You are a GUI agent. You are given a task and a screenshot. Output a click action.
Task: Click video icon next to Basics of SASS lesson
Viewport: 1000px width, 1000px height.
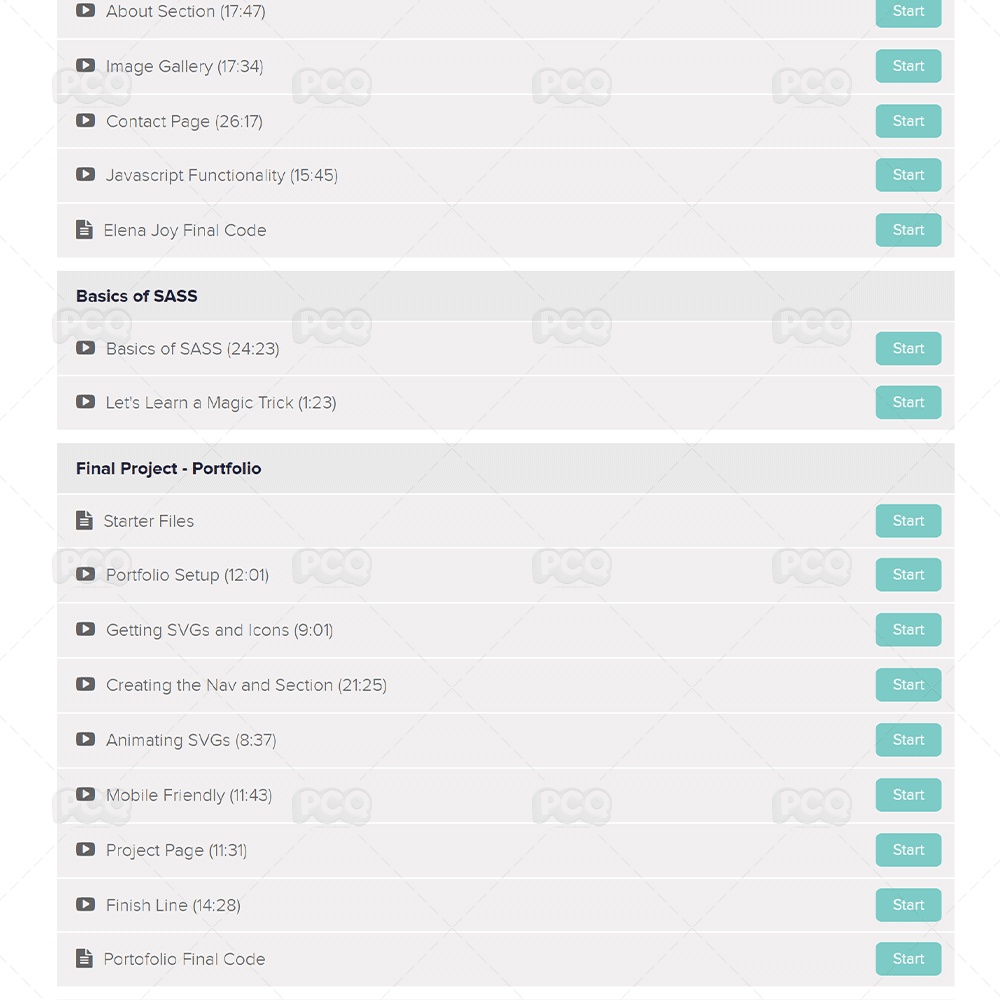pos(86,348)
